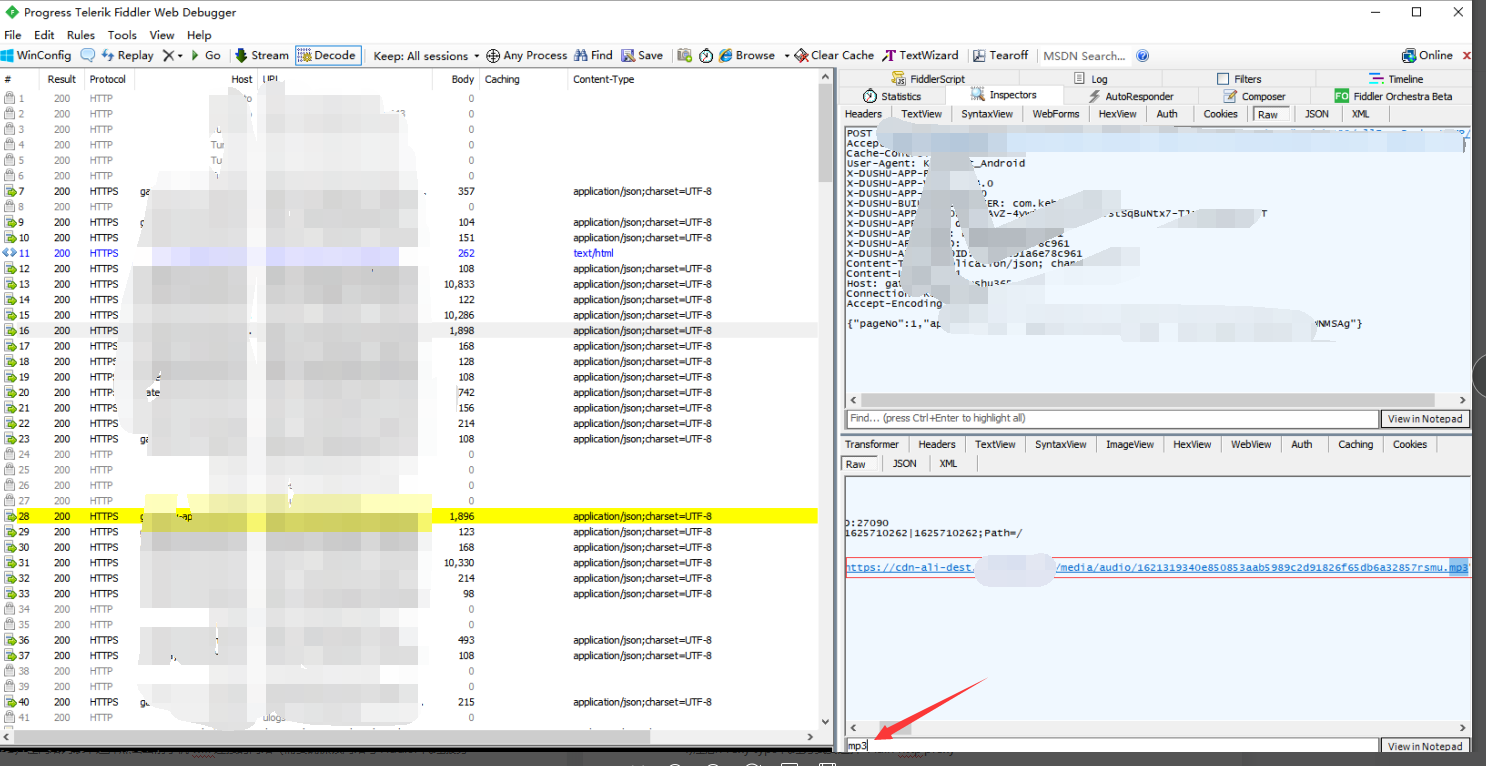Image resolution: width=1486 pixels, height=766 pixels.
Task: Click the blue help question icon
Action: (x=1143, y=56)
